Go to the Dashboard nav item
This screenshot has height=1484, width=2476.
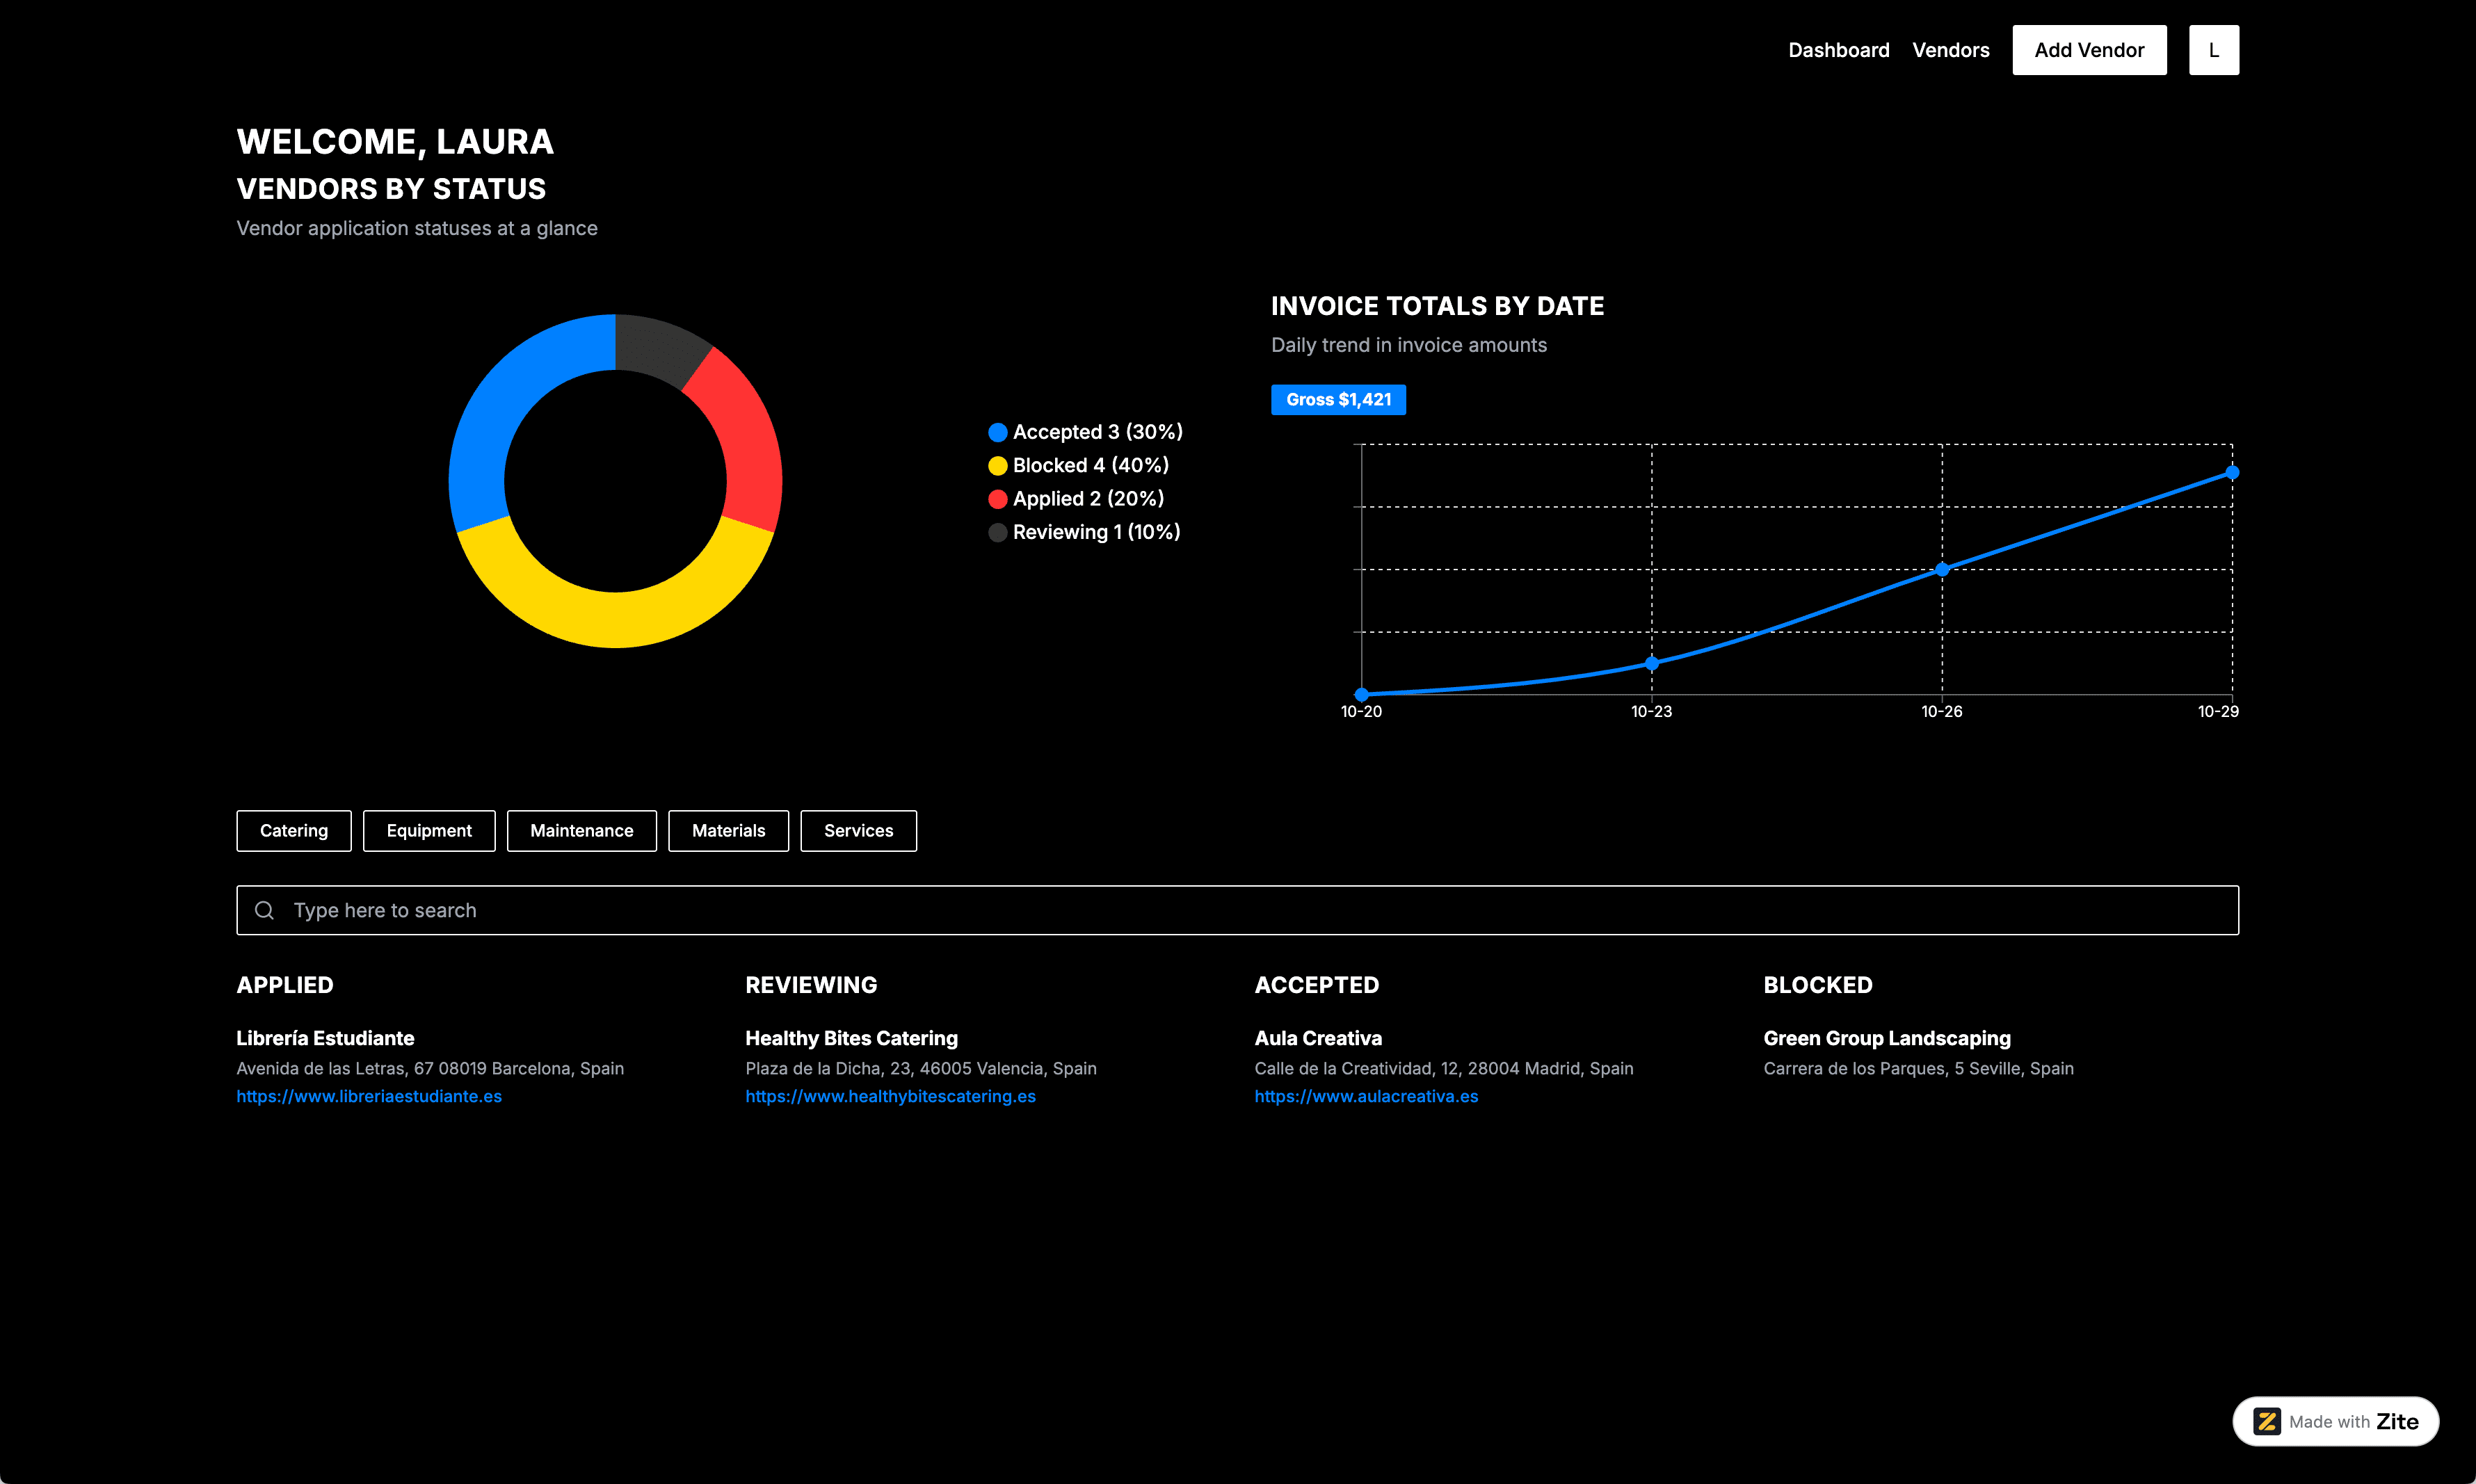[1838, 50]
